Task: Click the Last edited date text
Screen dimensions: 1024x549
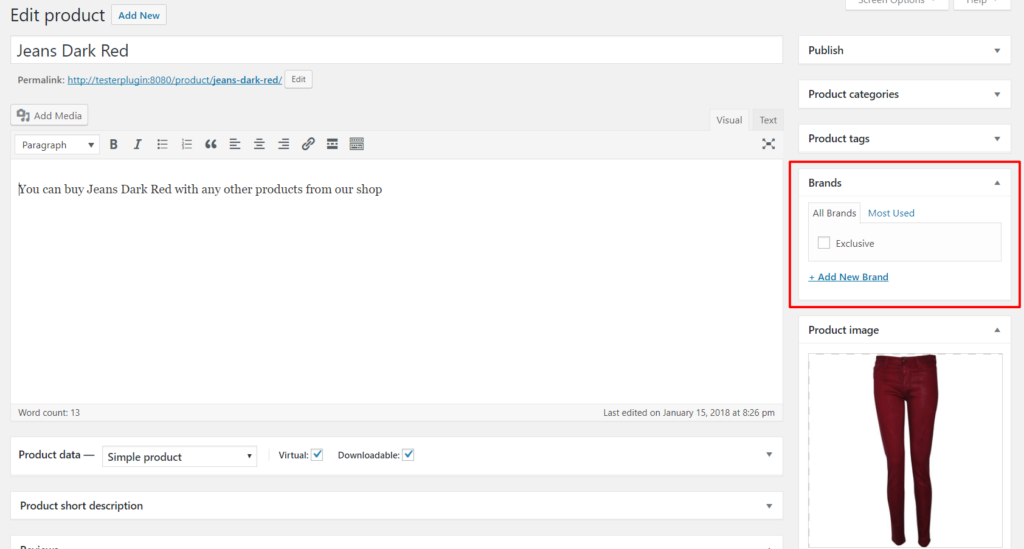Action: [x=689, y=413]
